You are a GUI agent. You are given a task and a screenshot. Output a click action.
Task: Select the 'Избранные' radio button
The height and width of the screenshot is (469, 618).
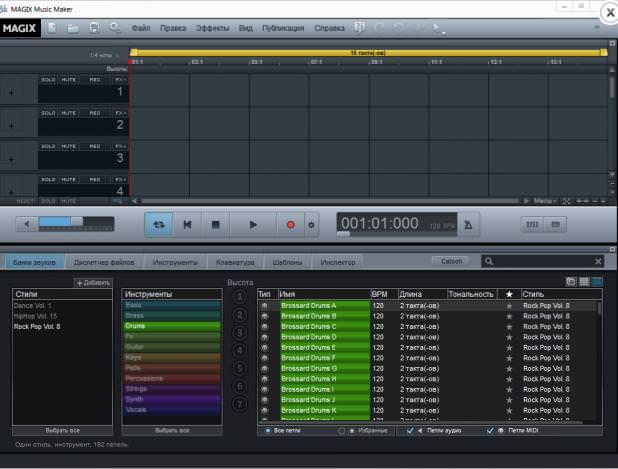coord(341,431)
